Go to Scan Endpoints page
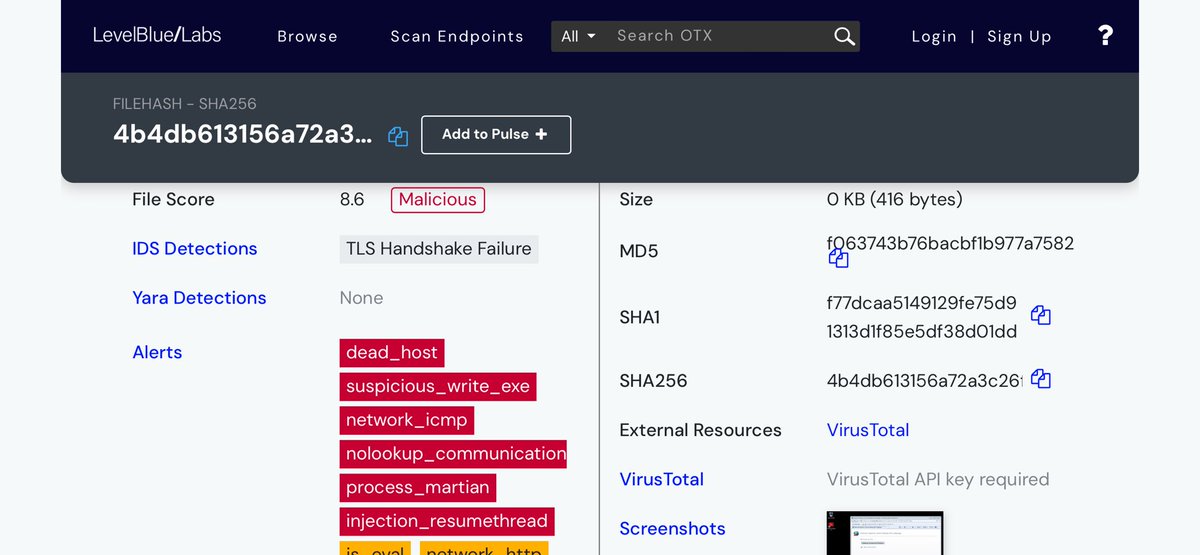Viewport: 1200px width, 555px height. [x=456, y=36]
